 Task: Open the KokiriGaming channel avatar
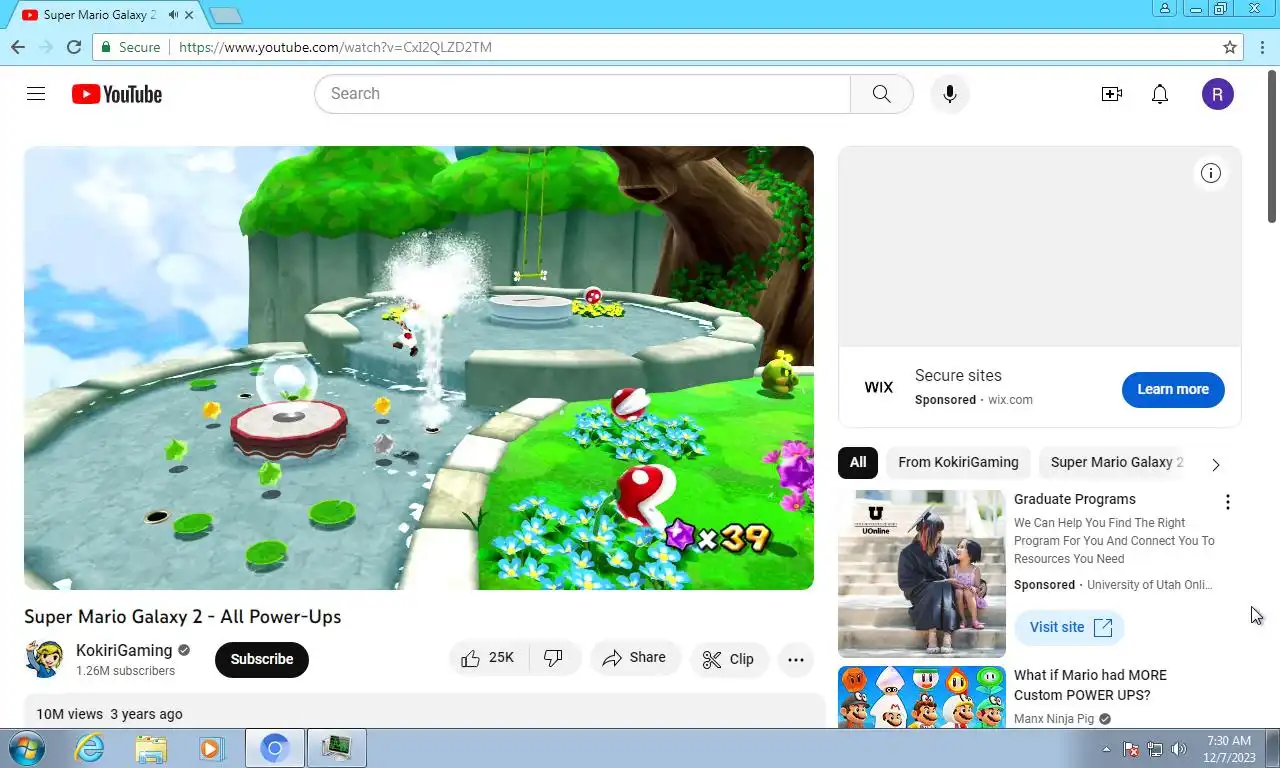(x=44, y=659)
